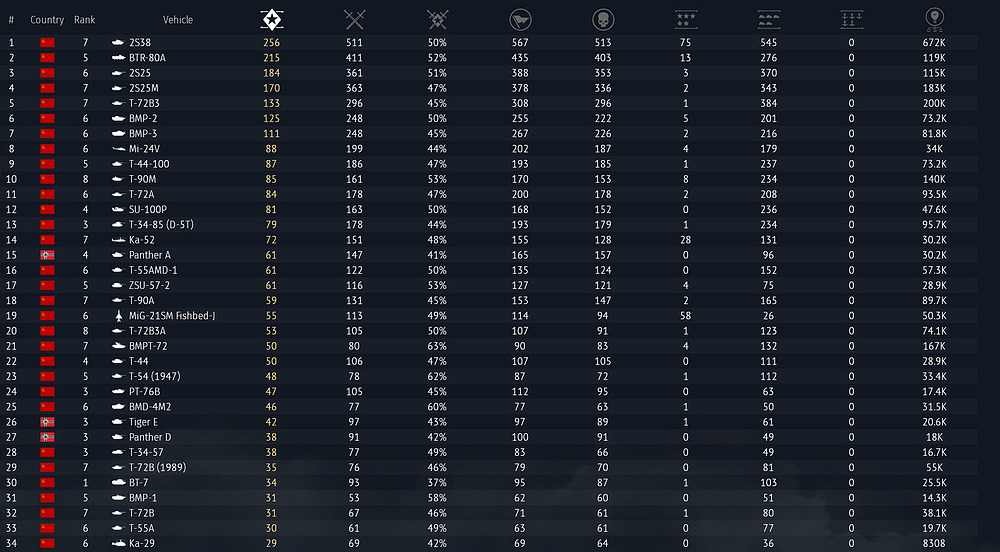Click the flag icon in Panther A row
Image resolution: width=1000 pixels, height=552 pixels.
click(47, 255)
